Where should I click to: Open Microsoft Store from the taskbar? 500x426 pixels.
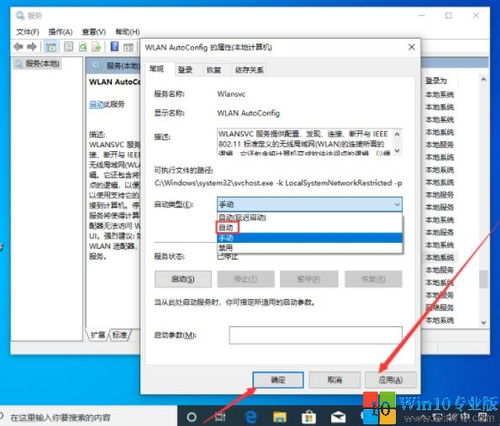tap(308, 417)
